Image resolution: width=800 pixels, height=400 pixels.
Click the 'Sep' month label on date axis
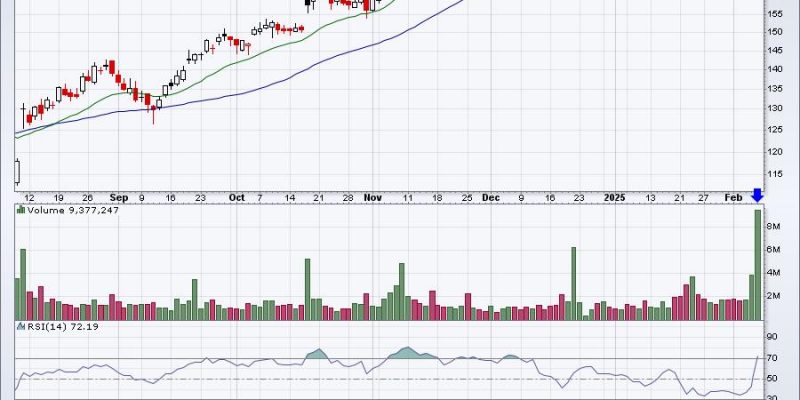coord(119,197)
